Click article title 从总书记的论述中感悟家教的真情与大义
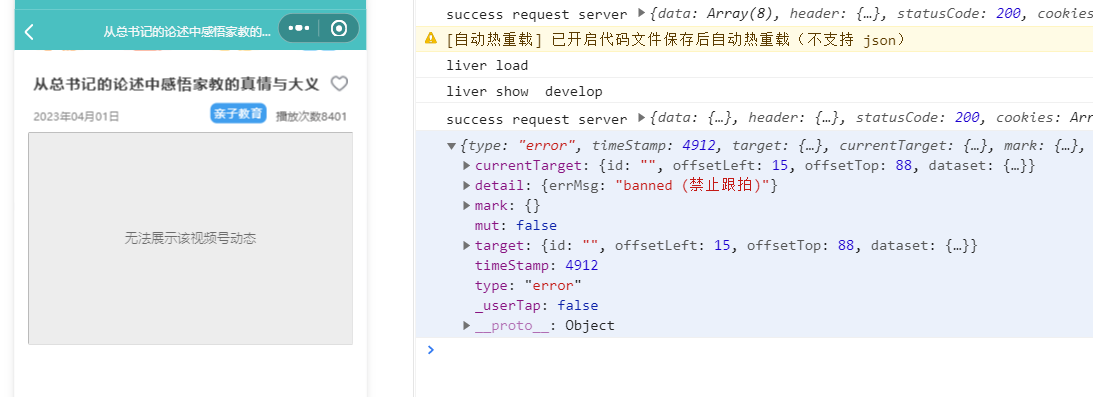The width and height of the screenshot is (1093, 397). pos(176,85)
